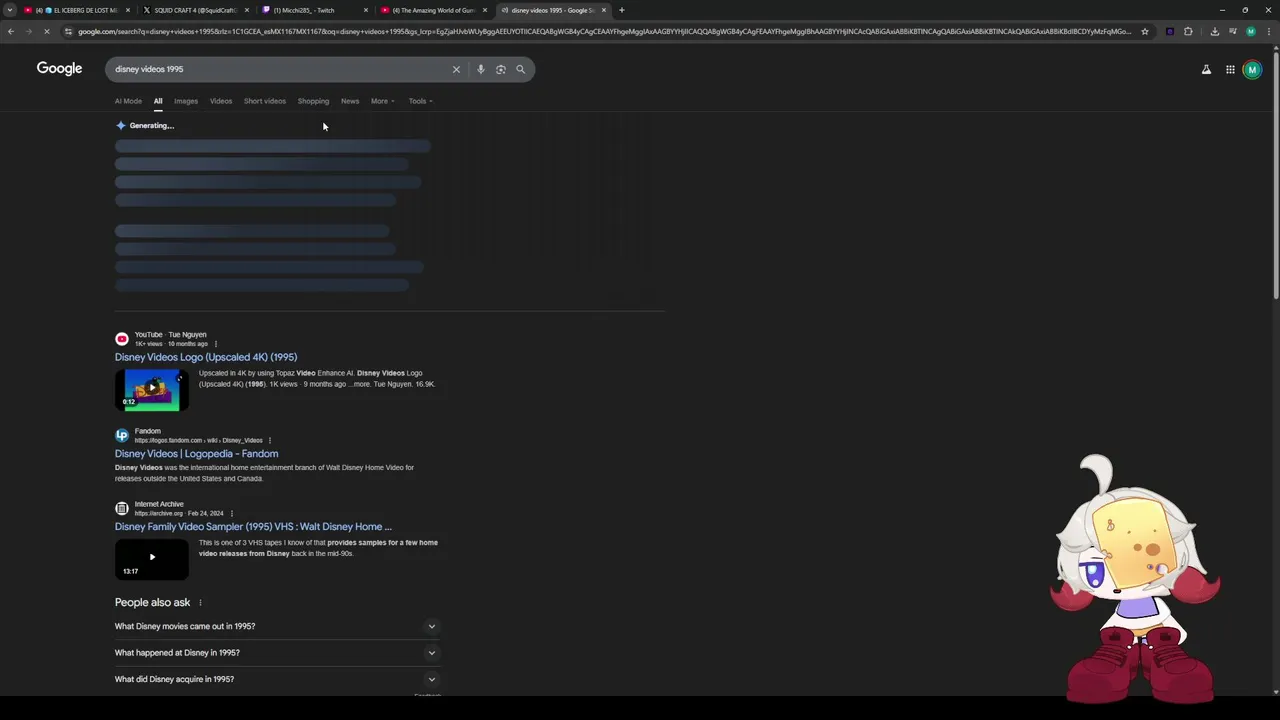Screen dimensions: 1280x720
Task: Click the Google logo
Action: pyautogui.click(x=59, y=68)
